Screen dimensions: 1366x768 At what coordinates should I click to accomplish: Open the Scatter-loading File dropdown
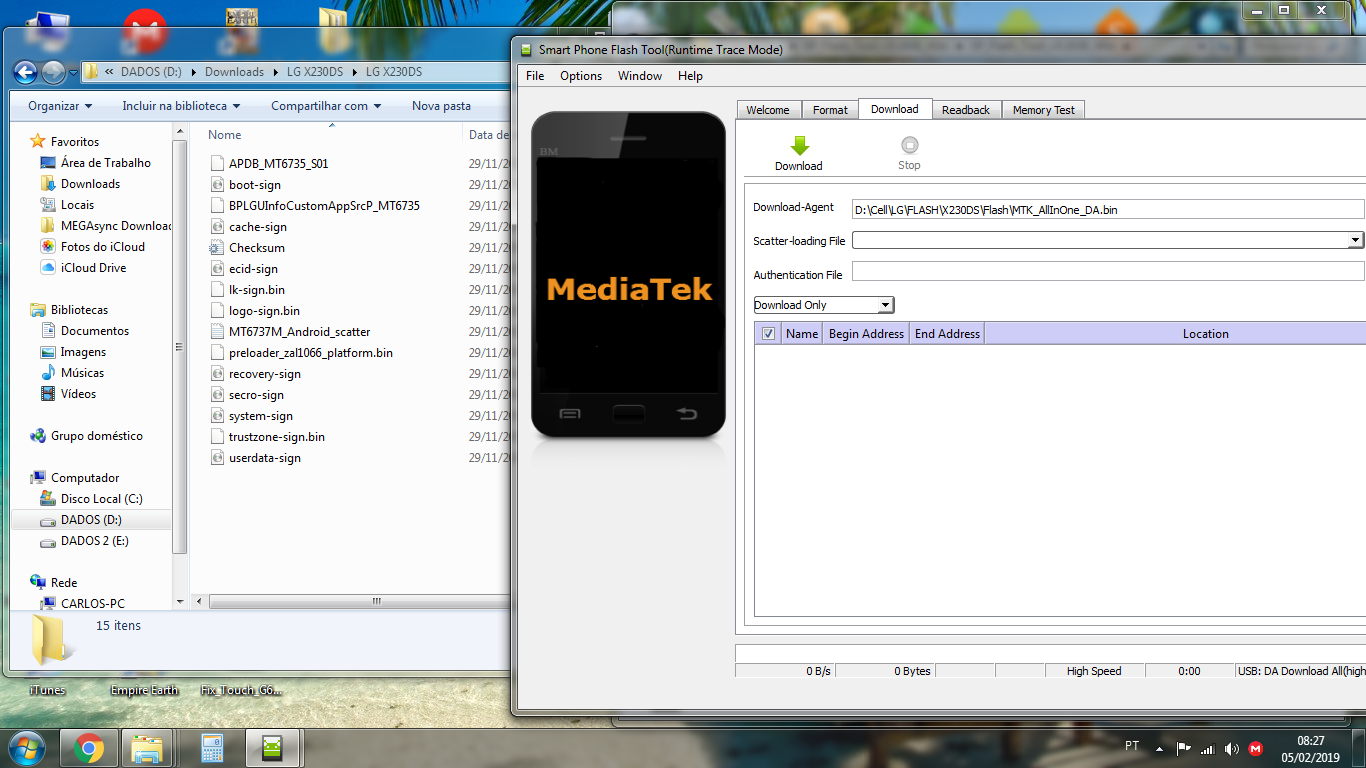click(x=1355, y=240)
